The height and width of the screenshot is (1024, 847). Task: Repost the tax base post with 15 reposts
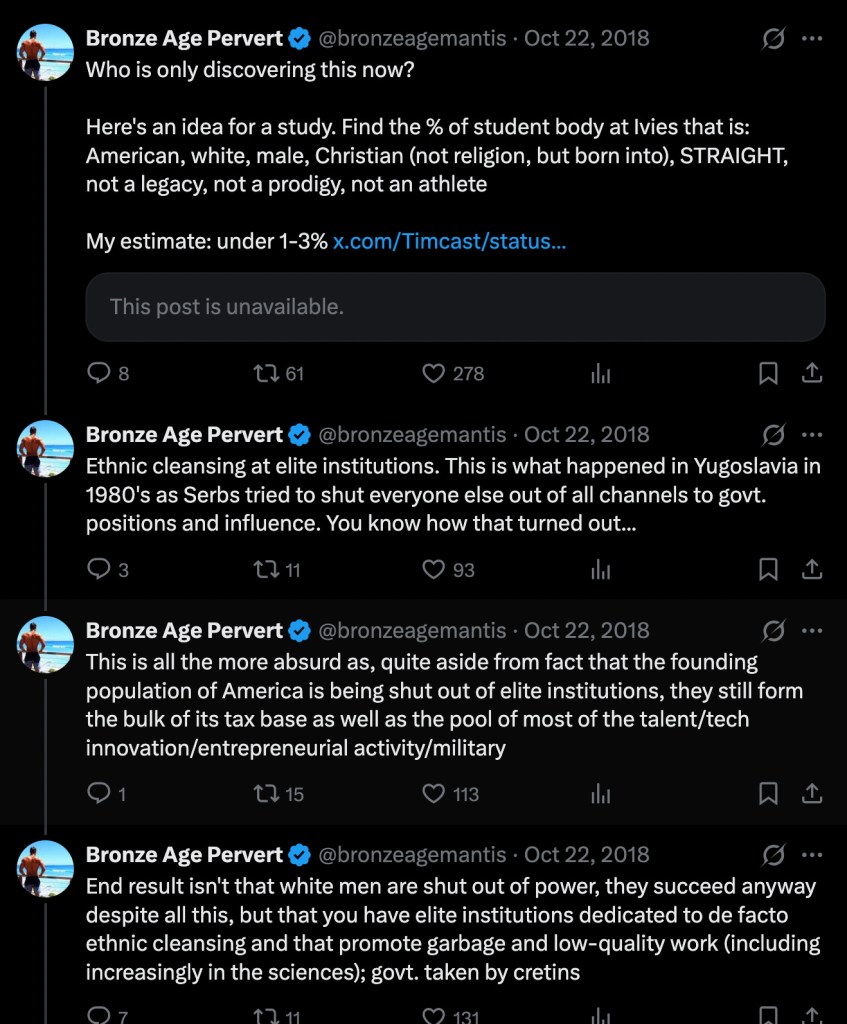[266, 794]
